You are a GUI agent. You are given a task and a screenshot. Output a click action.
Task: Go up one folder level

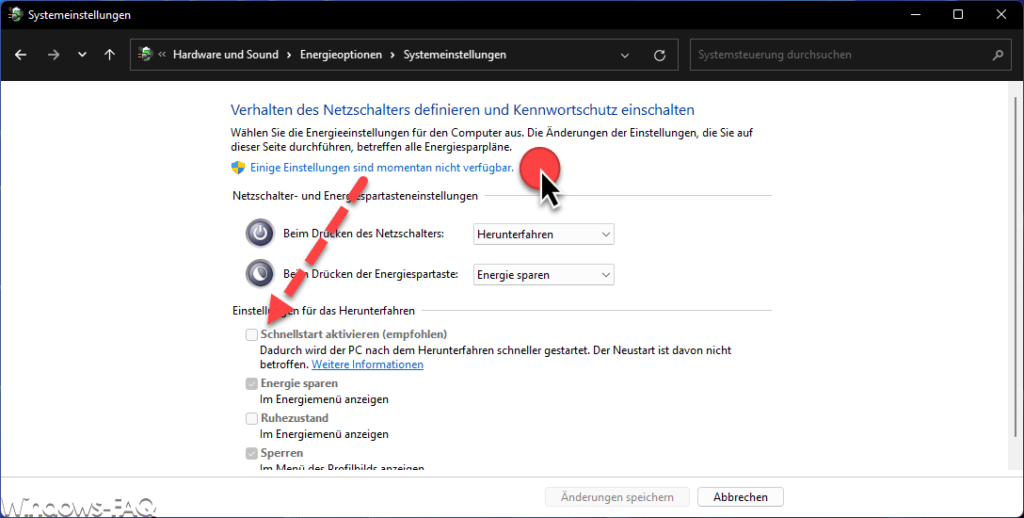point(110,55)
